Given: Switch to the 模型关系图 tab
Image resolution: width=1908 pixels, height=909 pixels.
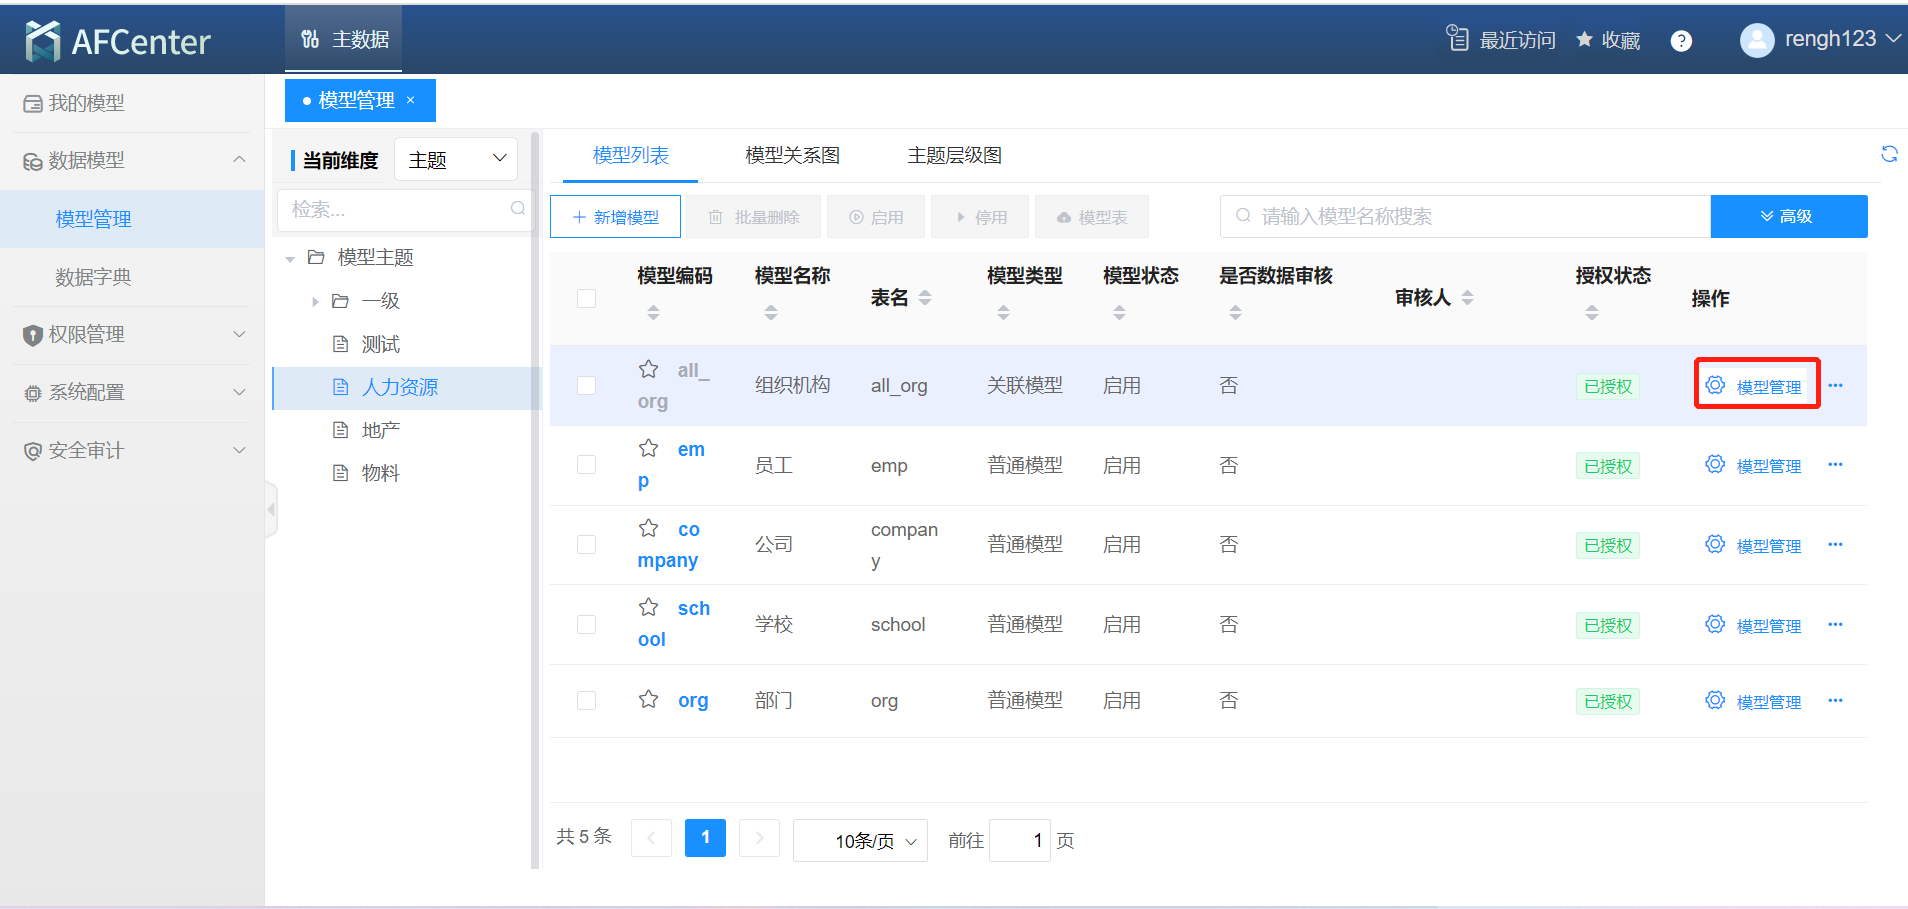Looking at the screenshot, I should coord(793,155).
